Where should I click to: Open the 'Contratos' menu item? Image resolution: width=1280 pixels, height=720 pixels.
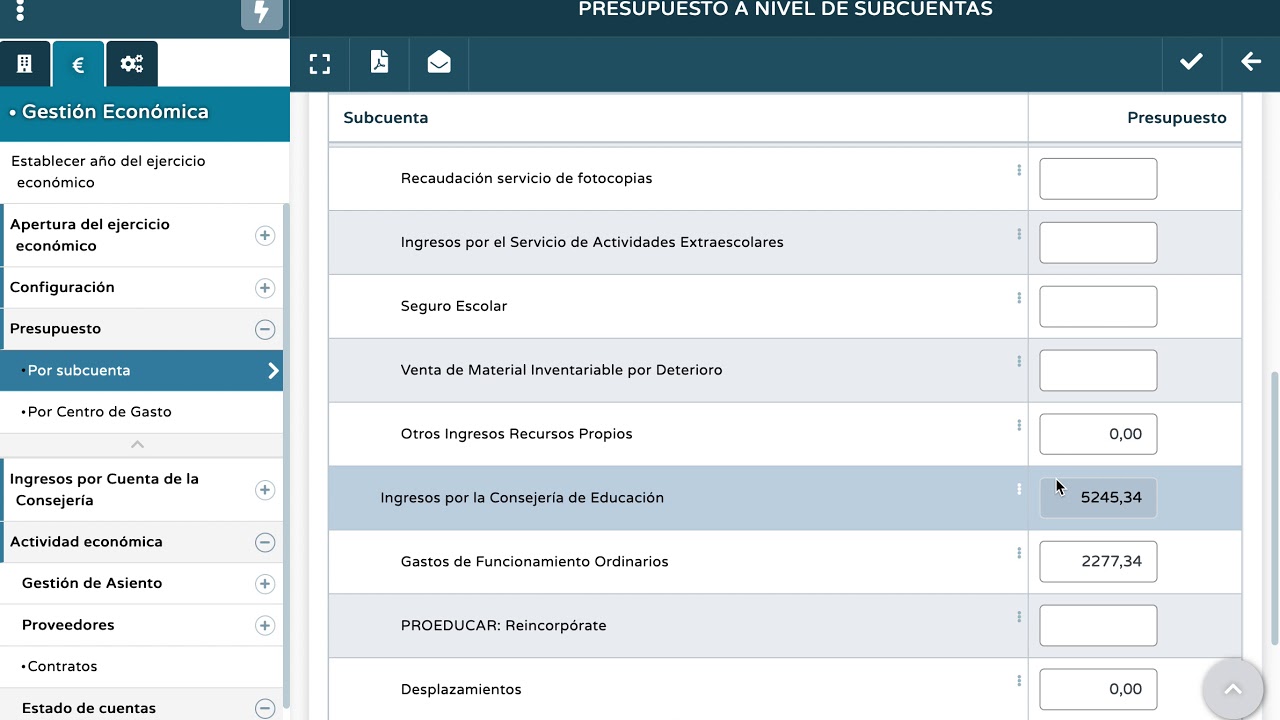[x=141, y=667]
